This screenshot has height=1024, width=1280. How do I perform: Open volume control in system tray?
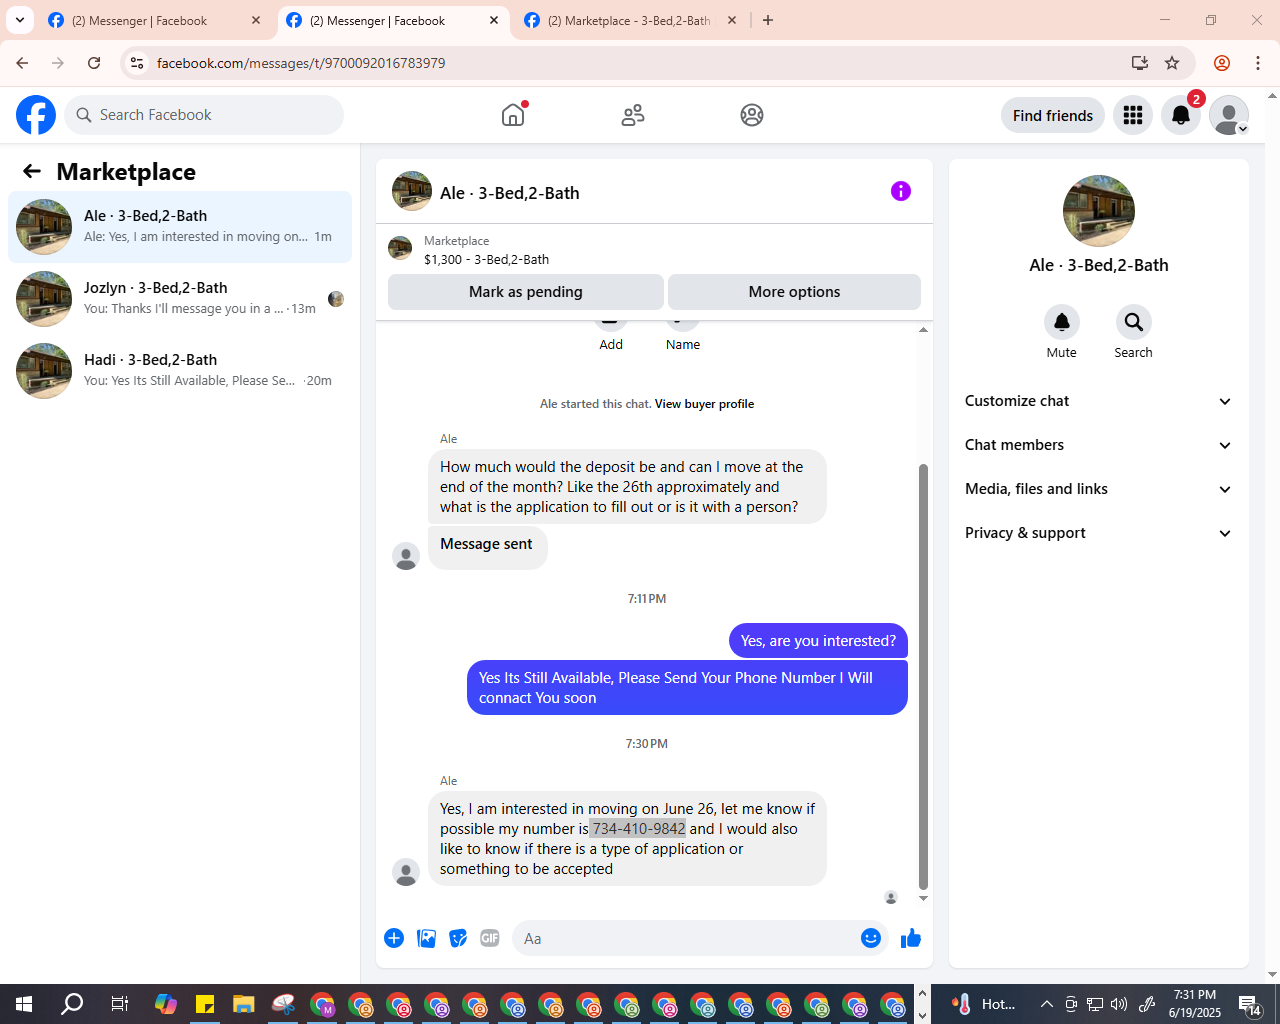click(x=1119, y=1004)
